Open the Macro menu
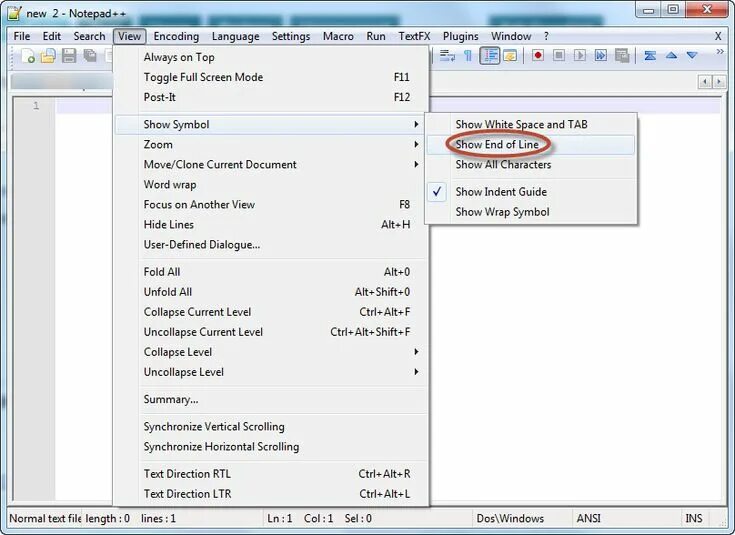Image resolution: width=735 pixels, height=535 pixels. pyautogui.click(x=338, y=36)
